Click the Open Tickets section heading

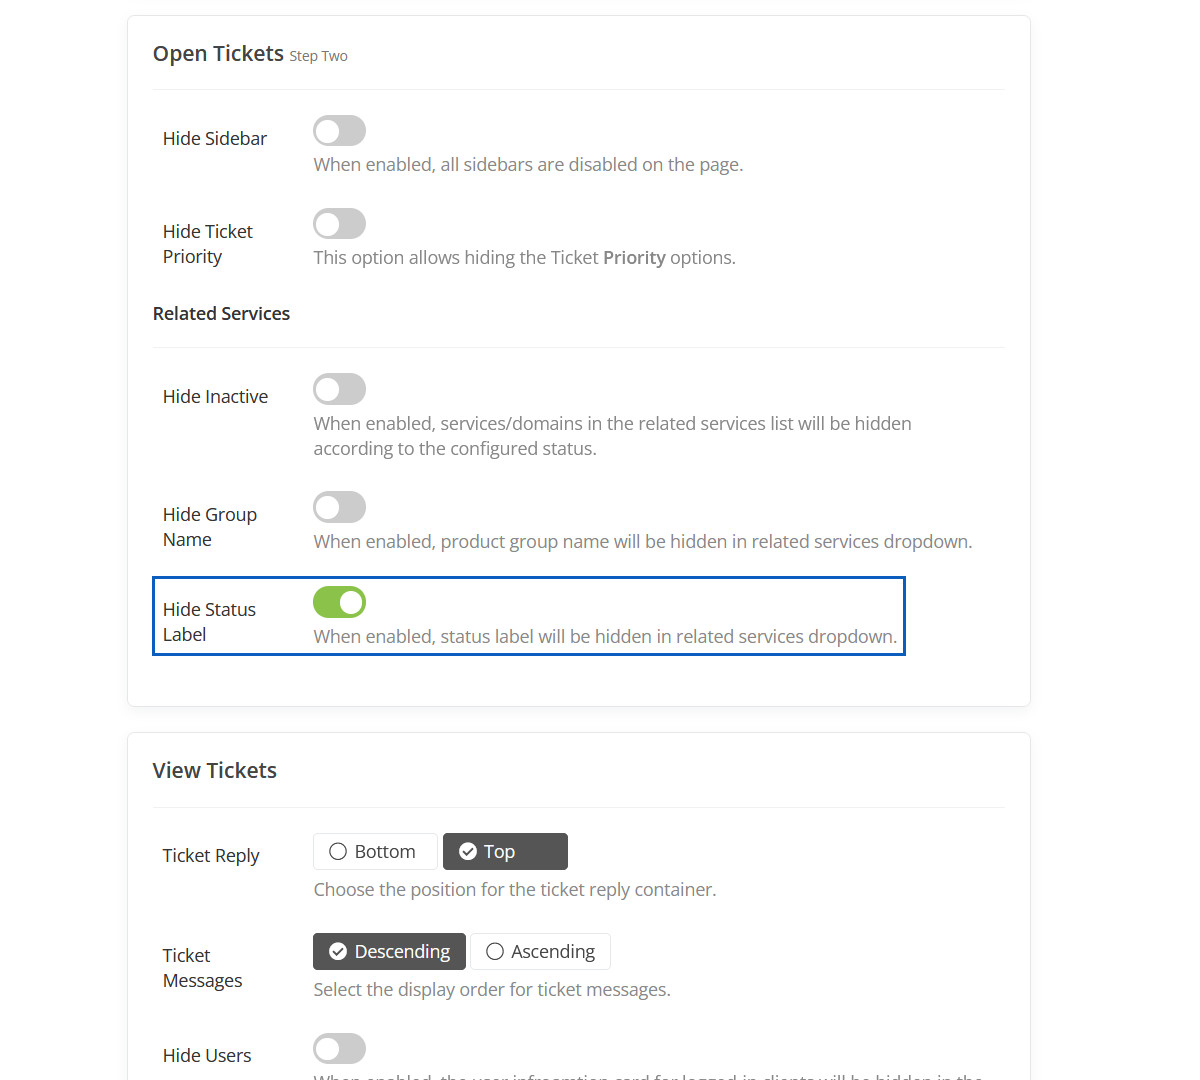pyautogui.click(x=218, y=54)
